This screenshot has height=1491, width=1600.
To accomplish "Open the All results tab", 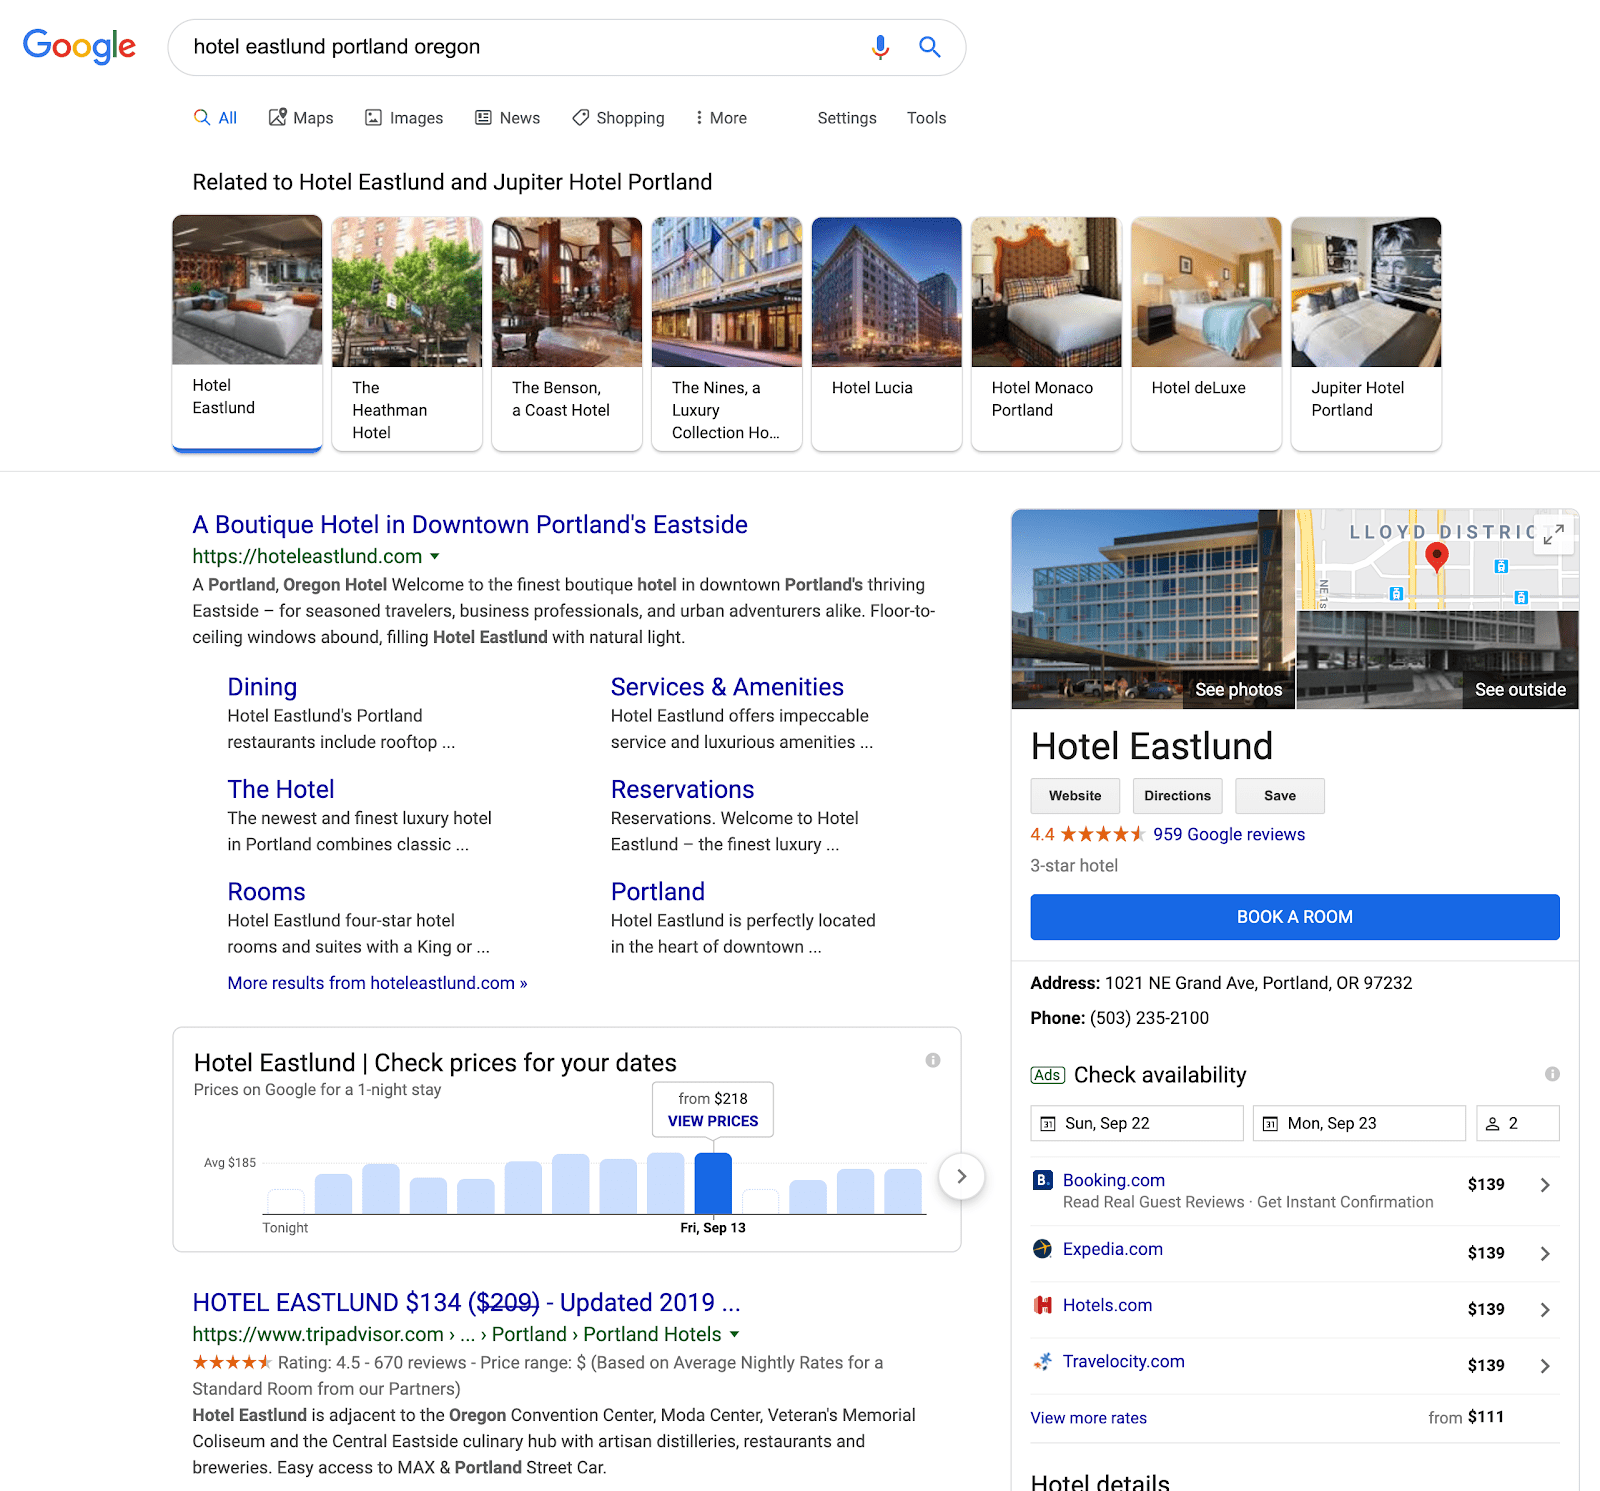I will [x=215, y=118].
